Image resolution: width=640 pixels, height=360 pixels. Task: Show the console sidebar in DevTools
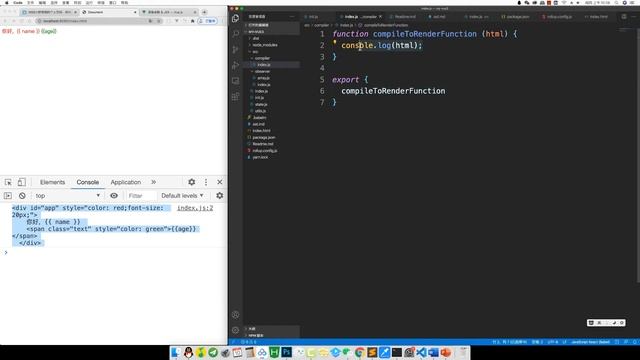(8, 196)
